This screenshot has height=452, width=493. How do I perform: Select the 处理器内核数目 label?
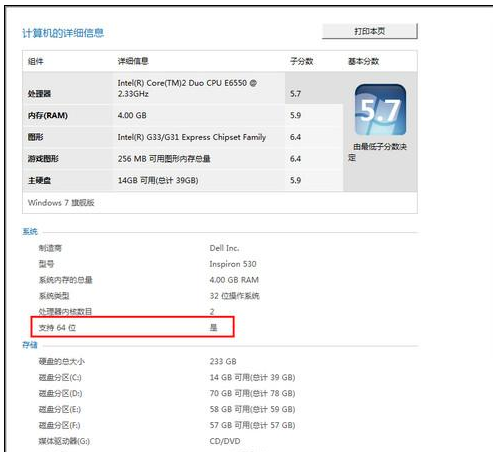pos(65,312)
